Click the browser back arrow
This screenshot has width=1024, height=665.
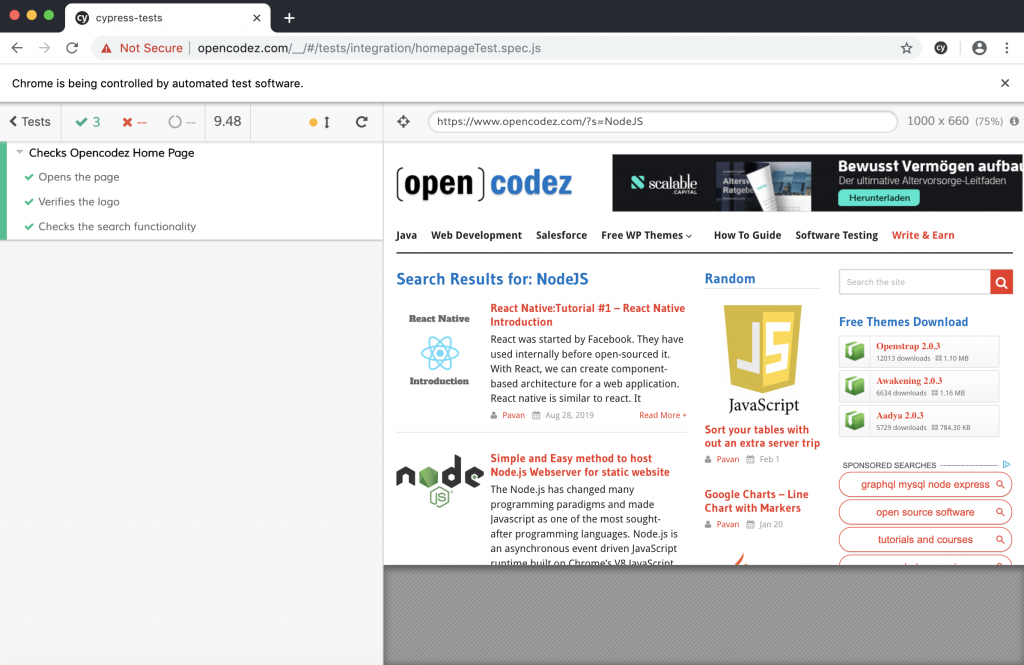pyautogui.click(x=17, y=48)
